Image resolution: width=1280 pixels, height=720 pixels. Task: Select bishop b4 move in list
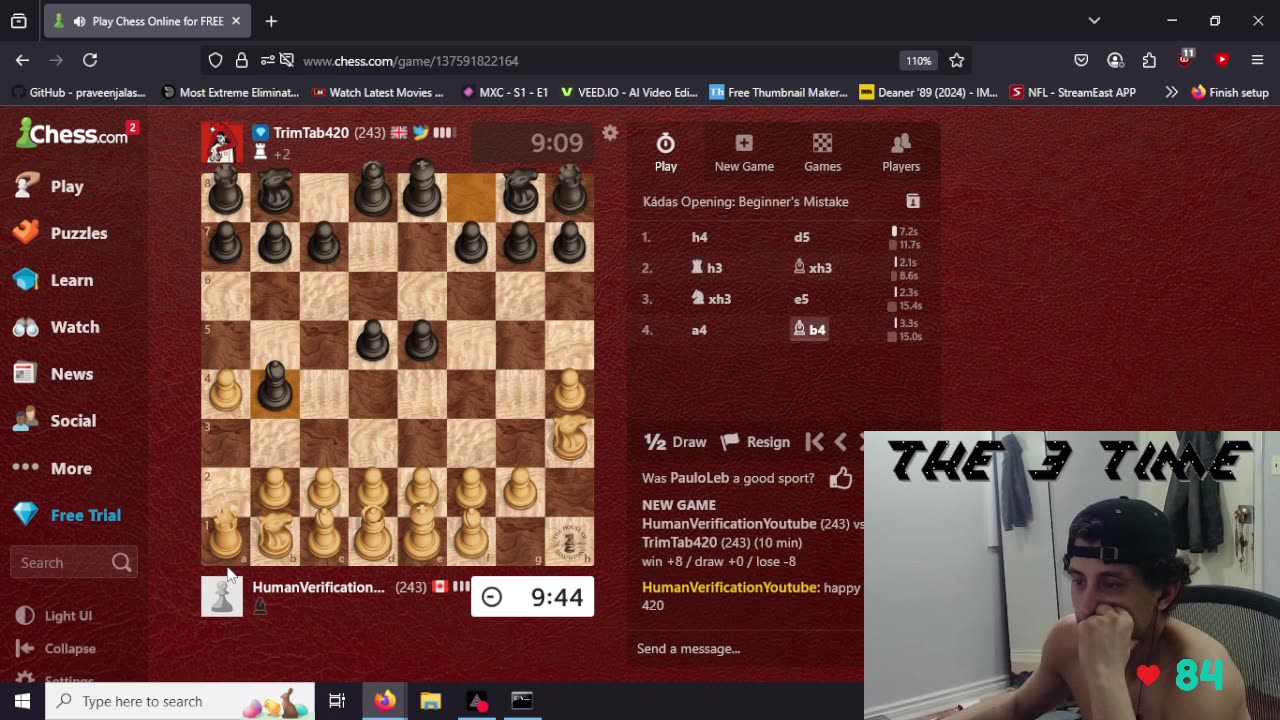coord(809,330)
